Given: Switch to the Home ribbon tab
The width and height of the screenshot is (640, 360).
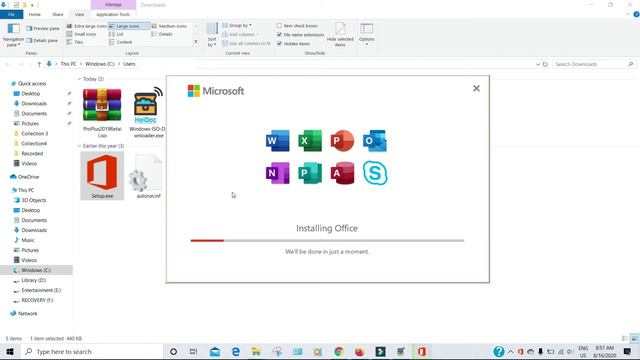Looking at the screenshot, I should pos(35,14).
